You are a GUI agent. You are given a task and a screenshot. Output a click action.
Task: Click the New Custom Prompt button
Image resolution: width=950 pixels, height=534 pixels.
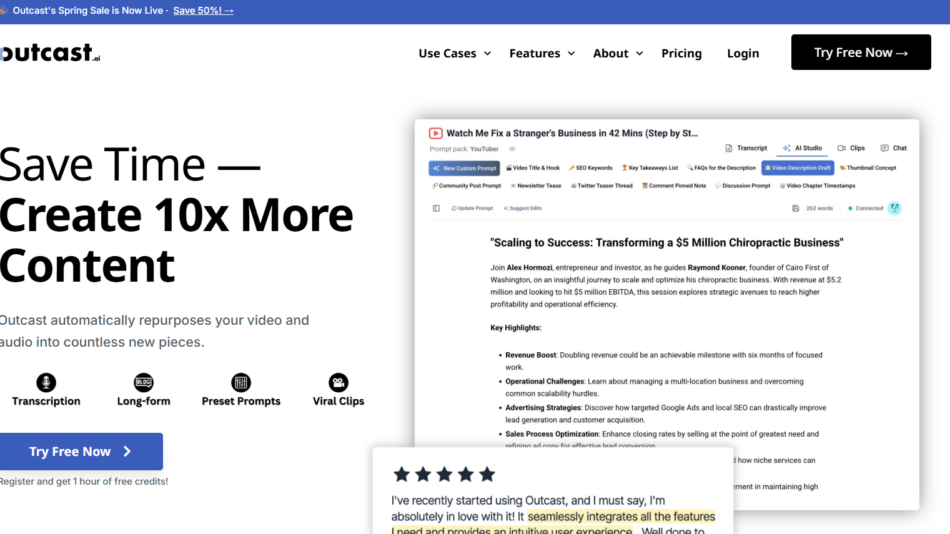pyautogui.click(x=464, y=168)
